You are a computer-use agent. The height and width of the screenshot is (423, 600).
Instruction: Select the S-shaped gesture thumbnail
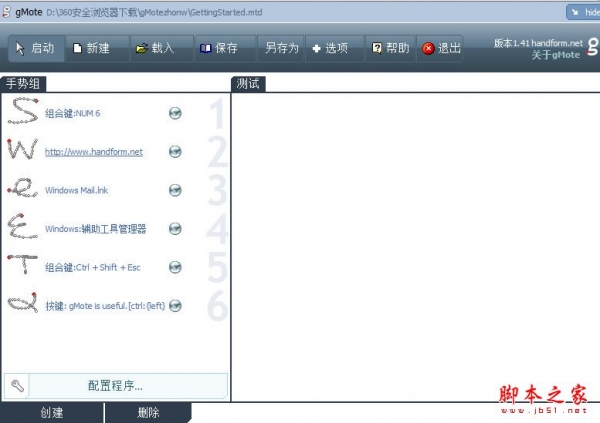(23, 111)
